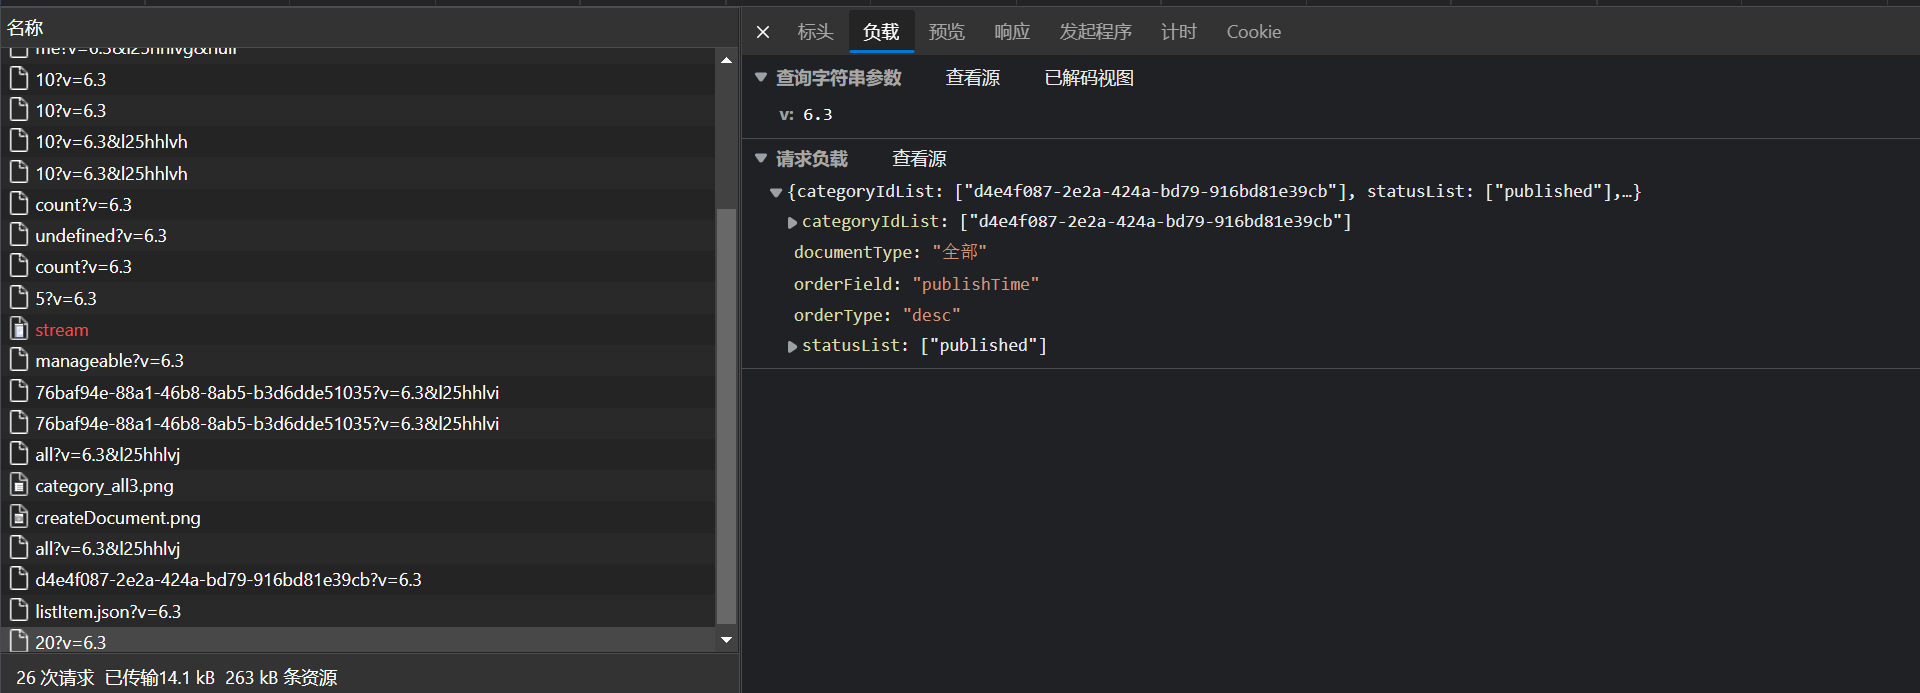Click the createDocument.png image icon

19,517
